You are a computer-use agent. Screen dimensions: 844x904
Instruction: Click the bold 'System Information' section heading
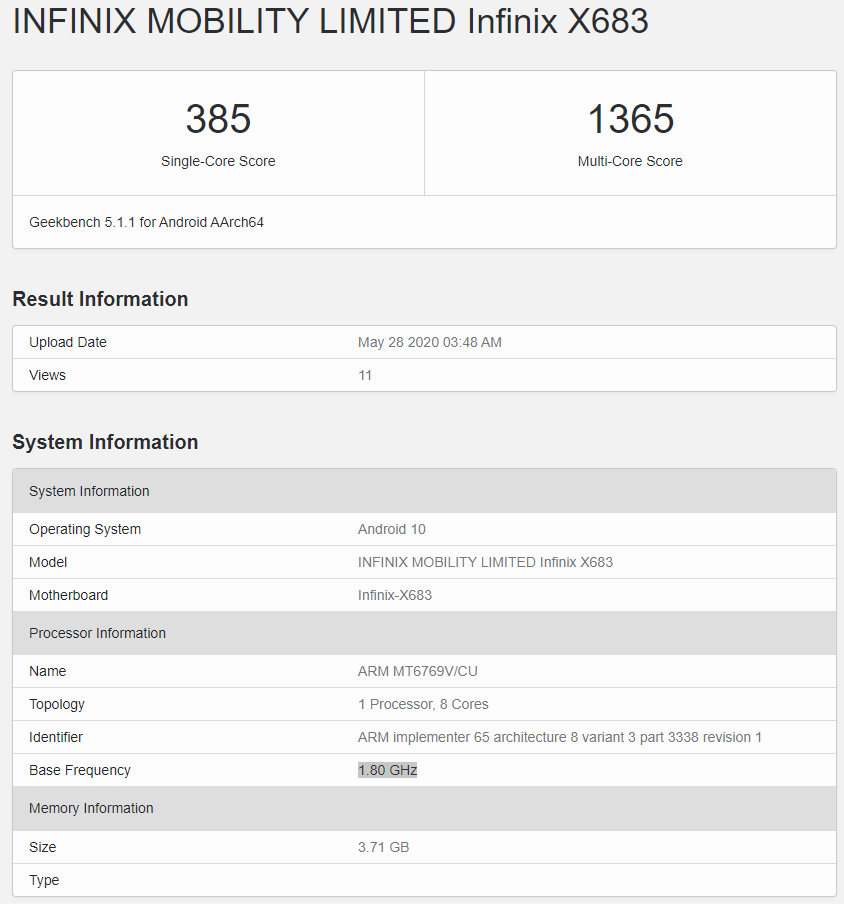click(106, 442)
